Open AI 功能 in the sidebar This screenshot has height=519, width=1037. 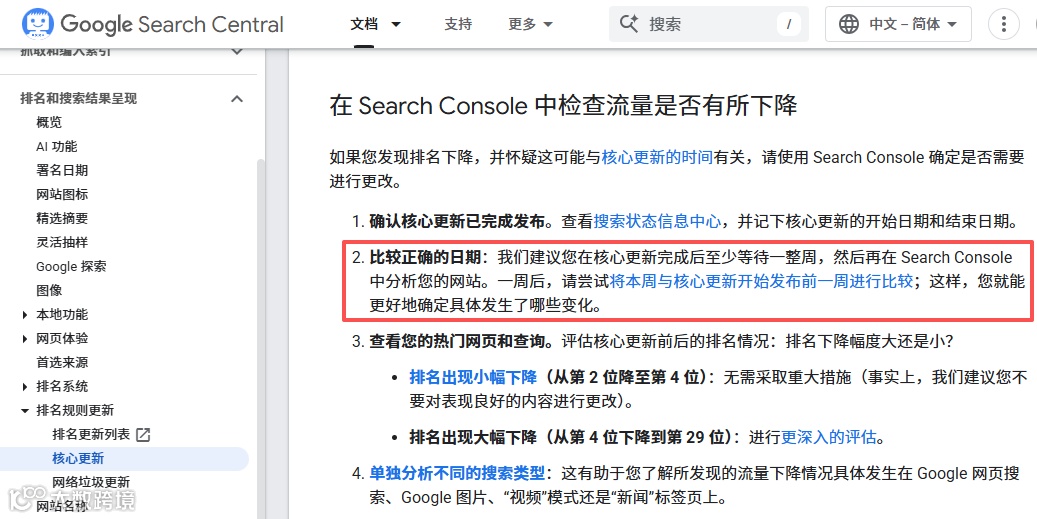[56, 146]
